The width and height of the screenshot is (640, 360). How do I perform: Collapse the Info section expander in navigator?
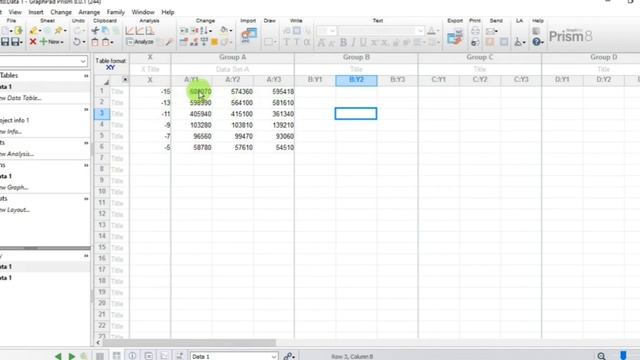click(86, 109)
